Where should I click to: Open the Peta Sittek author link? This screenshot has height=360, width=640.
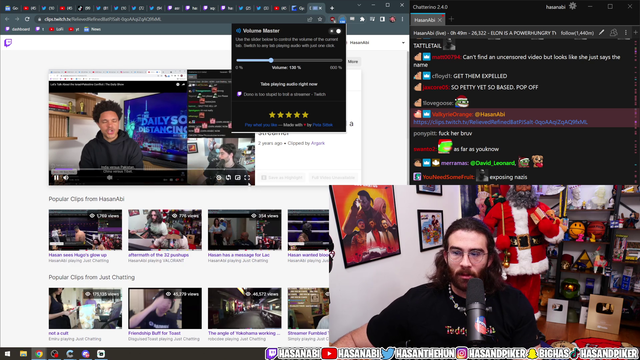pos(322,125)
